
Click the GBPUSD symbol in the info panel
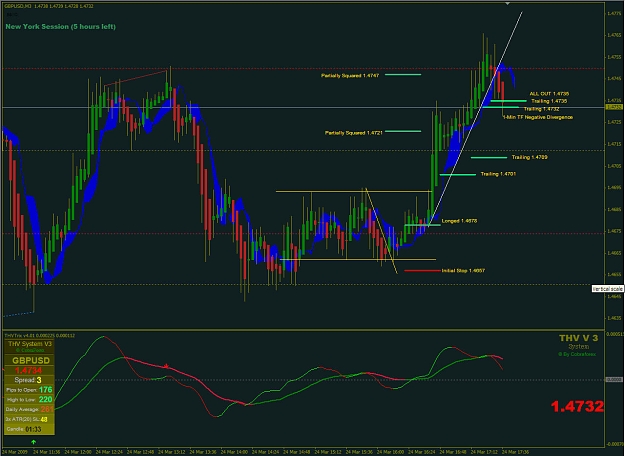click(x=31, y=361)
